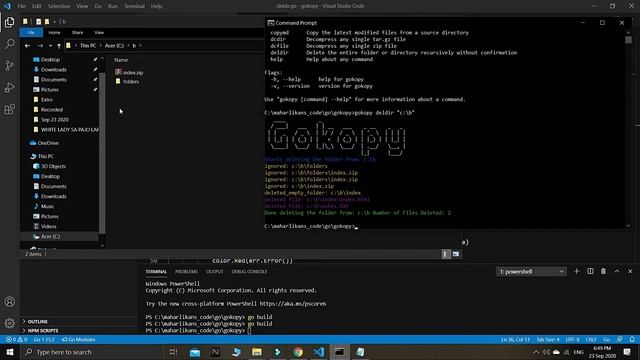This screenshot has height=360, width=640.
Task: Switch to the OUTPUT panel tab
Action: pos(214,271)
